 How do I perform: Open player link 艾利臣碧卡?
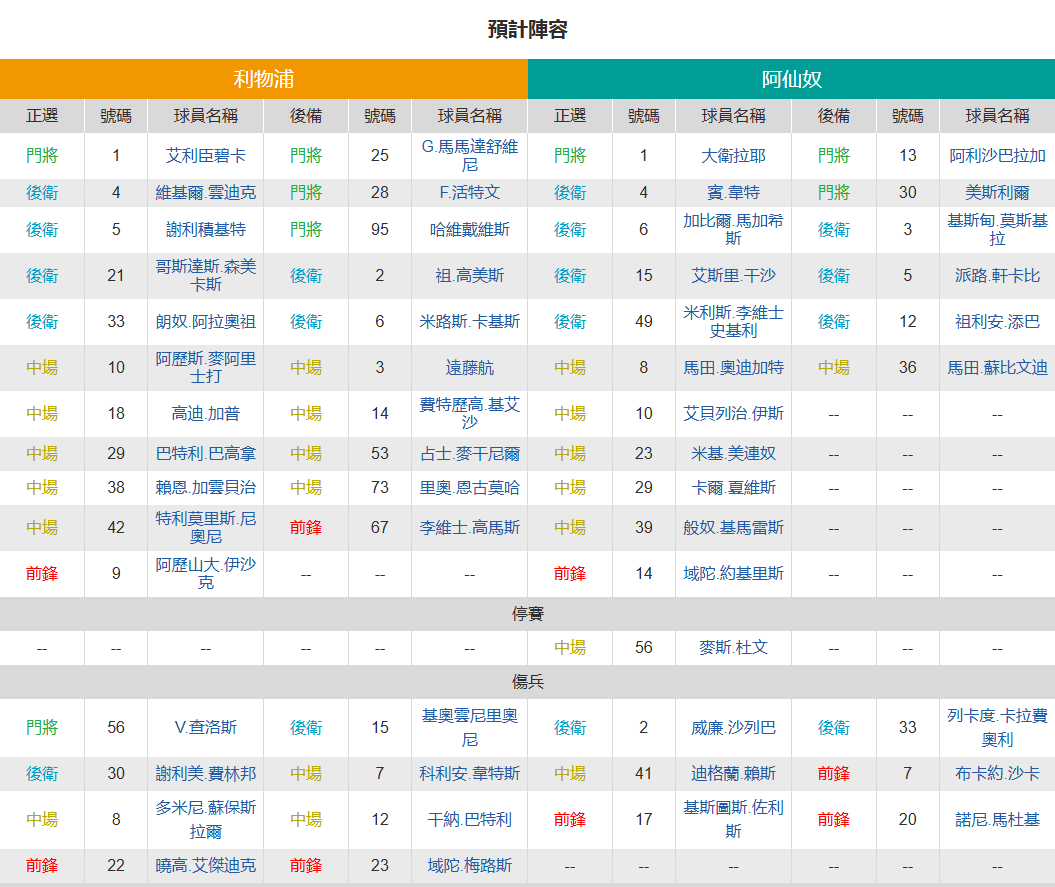pos(205,155)
